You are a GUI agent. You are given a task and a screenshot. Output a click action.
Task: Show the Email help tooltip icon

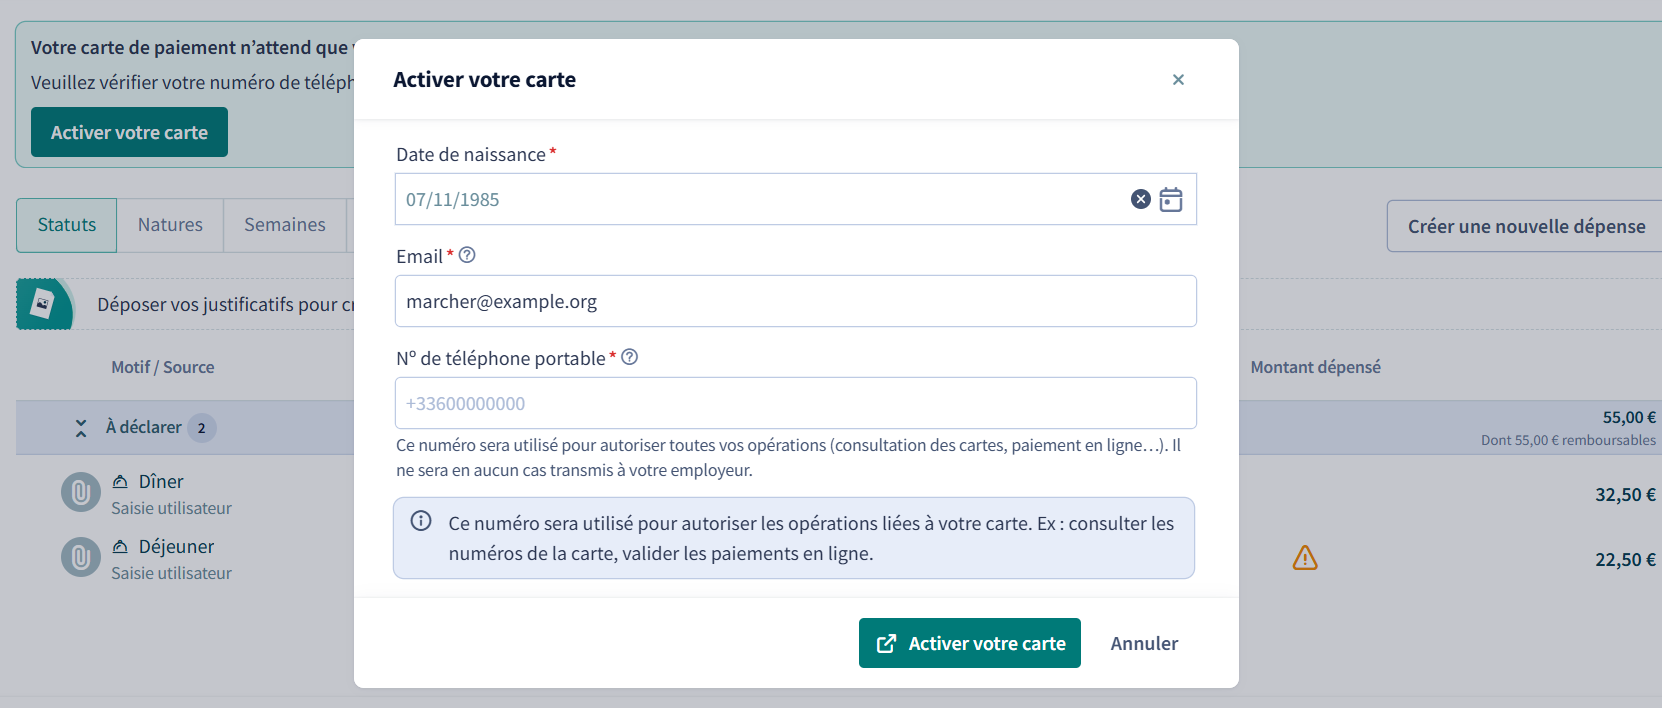pos(467,255)
